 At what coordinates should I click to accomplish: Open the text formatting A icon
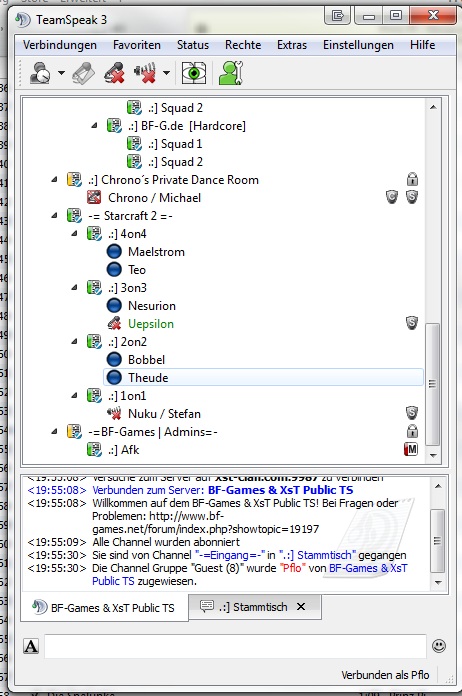tap(31, 646)
